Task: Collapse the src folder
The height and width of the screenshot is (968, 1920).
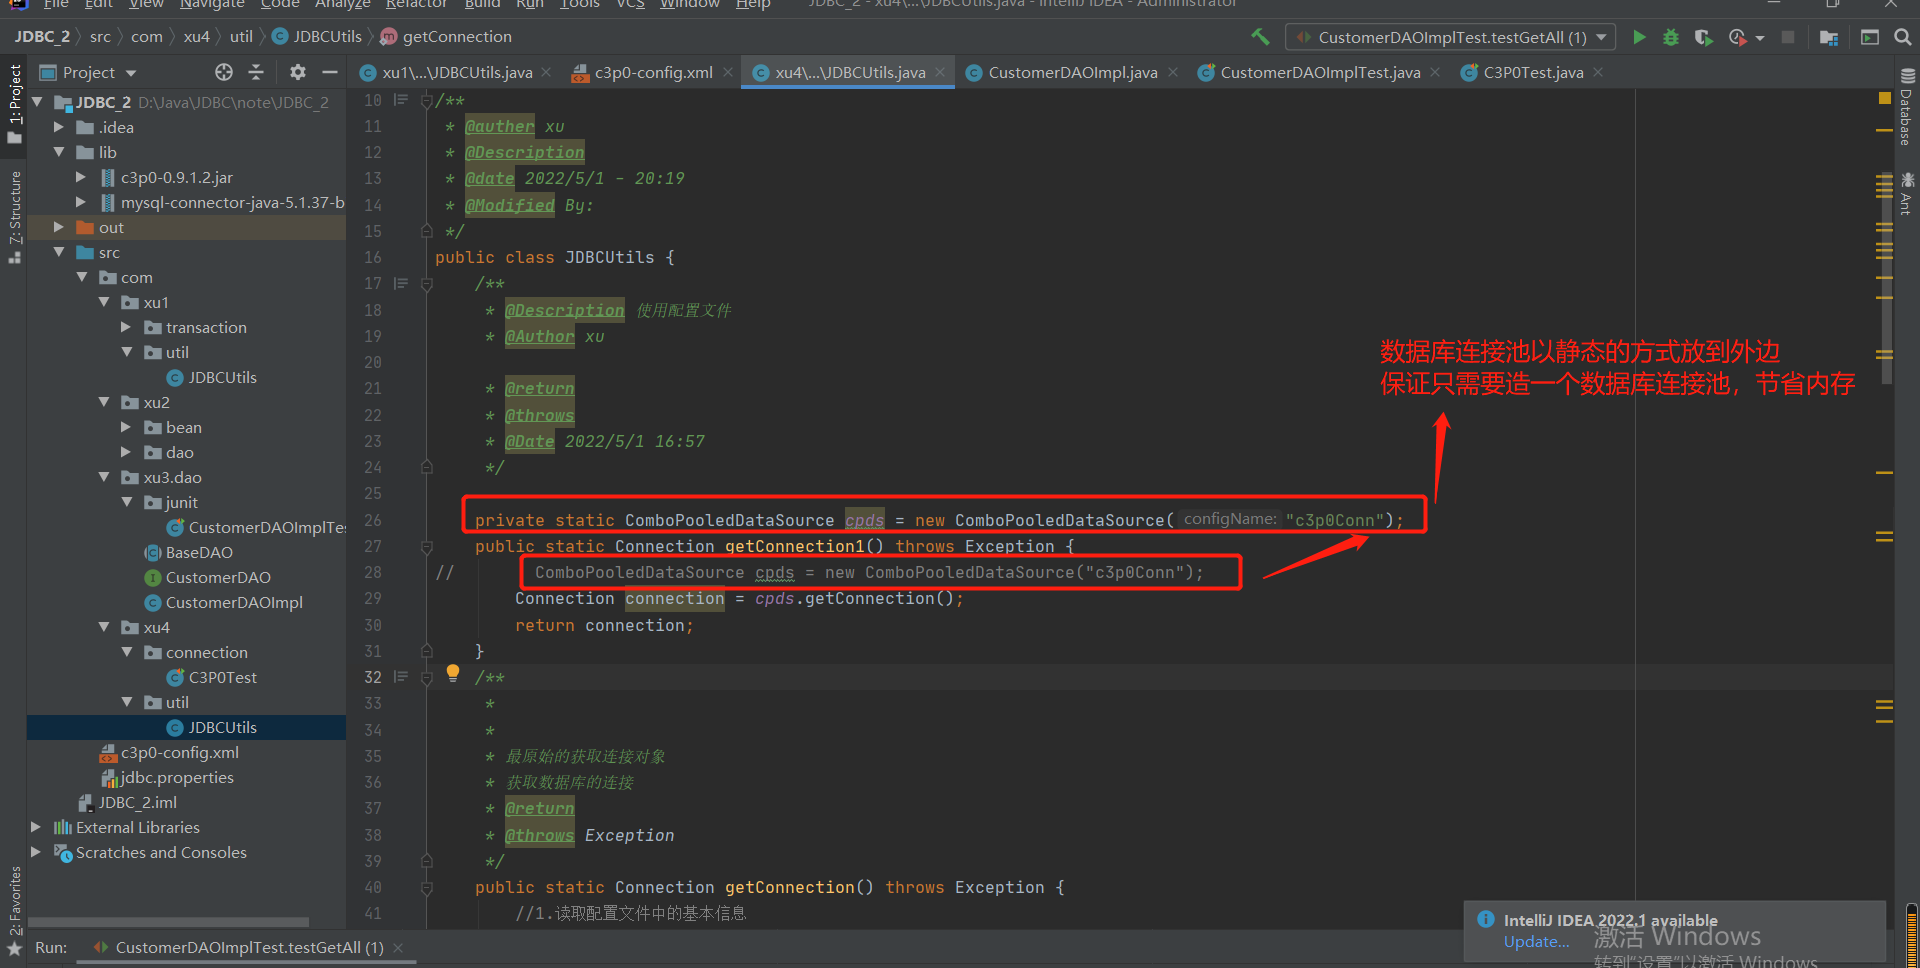Action: (x=58, y=252)
